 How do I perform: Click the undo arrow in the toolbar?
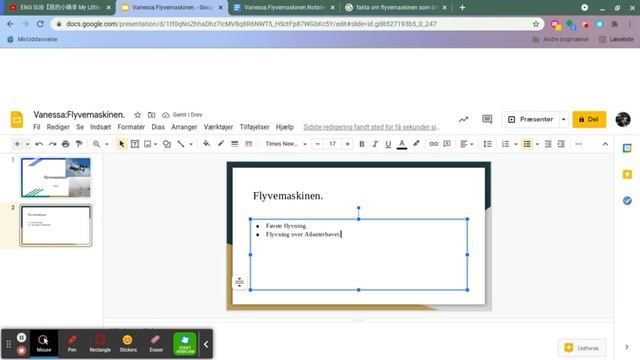pos(39,144)
